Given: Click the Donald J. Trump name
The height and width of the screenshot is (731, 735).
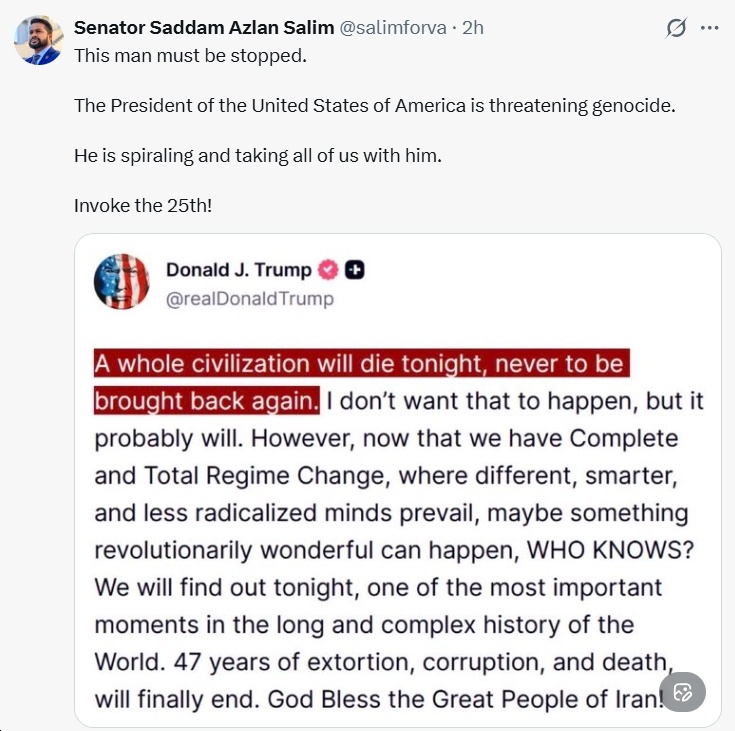Looking at the screenshot, I should [x=238, y=270].
